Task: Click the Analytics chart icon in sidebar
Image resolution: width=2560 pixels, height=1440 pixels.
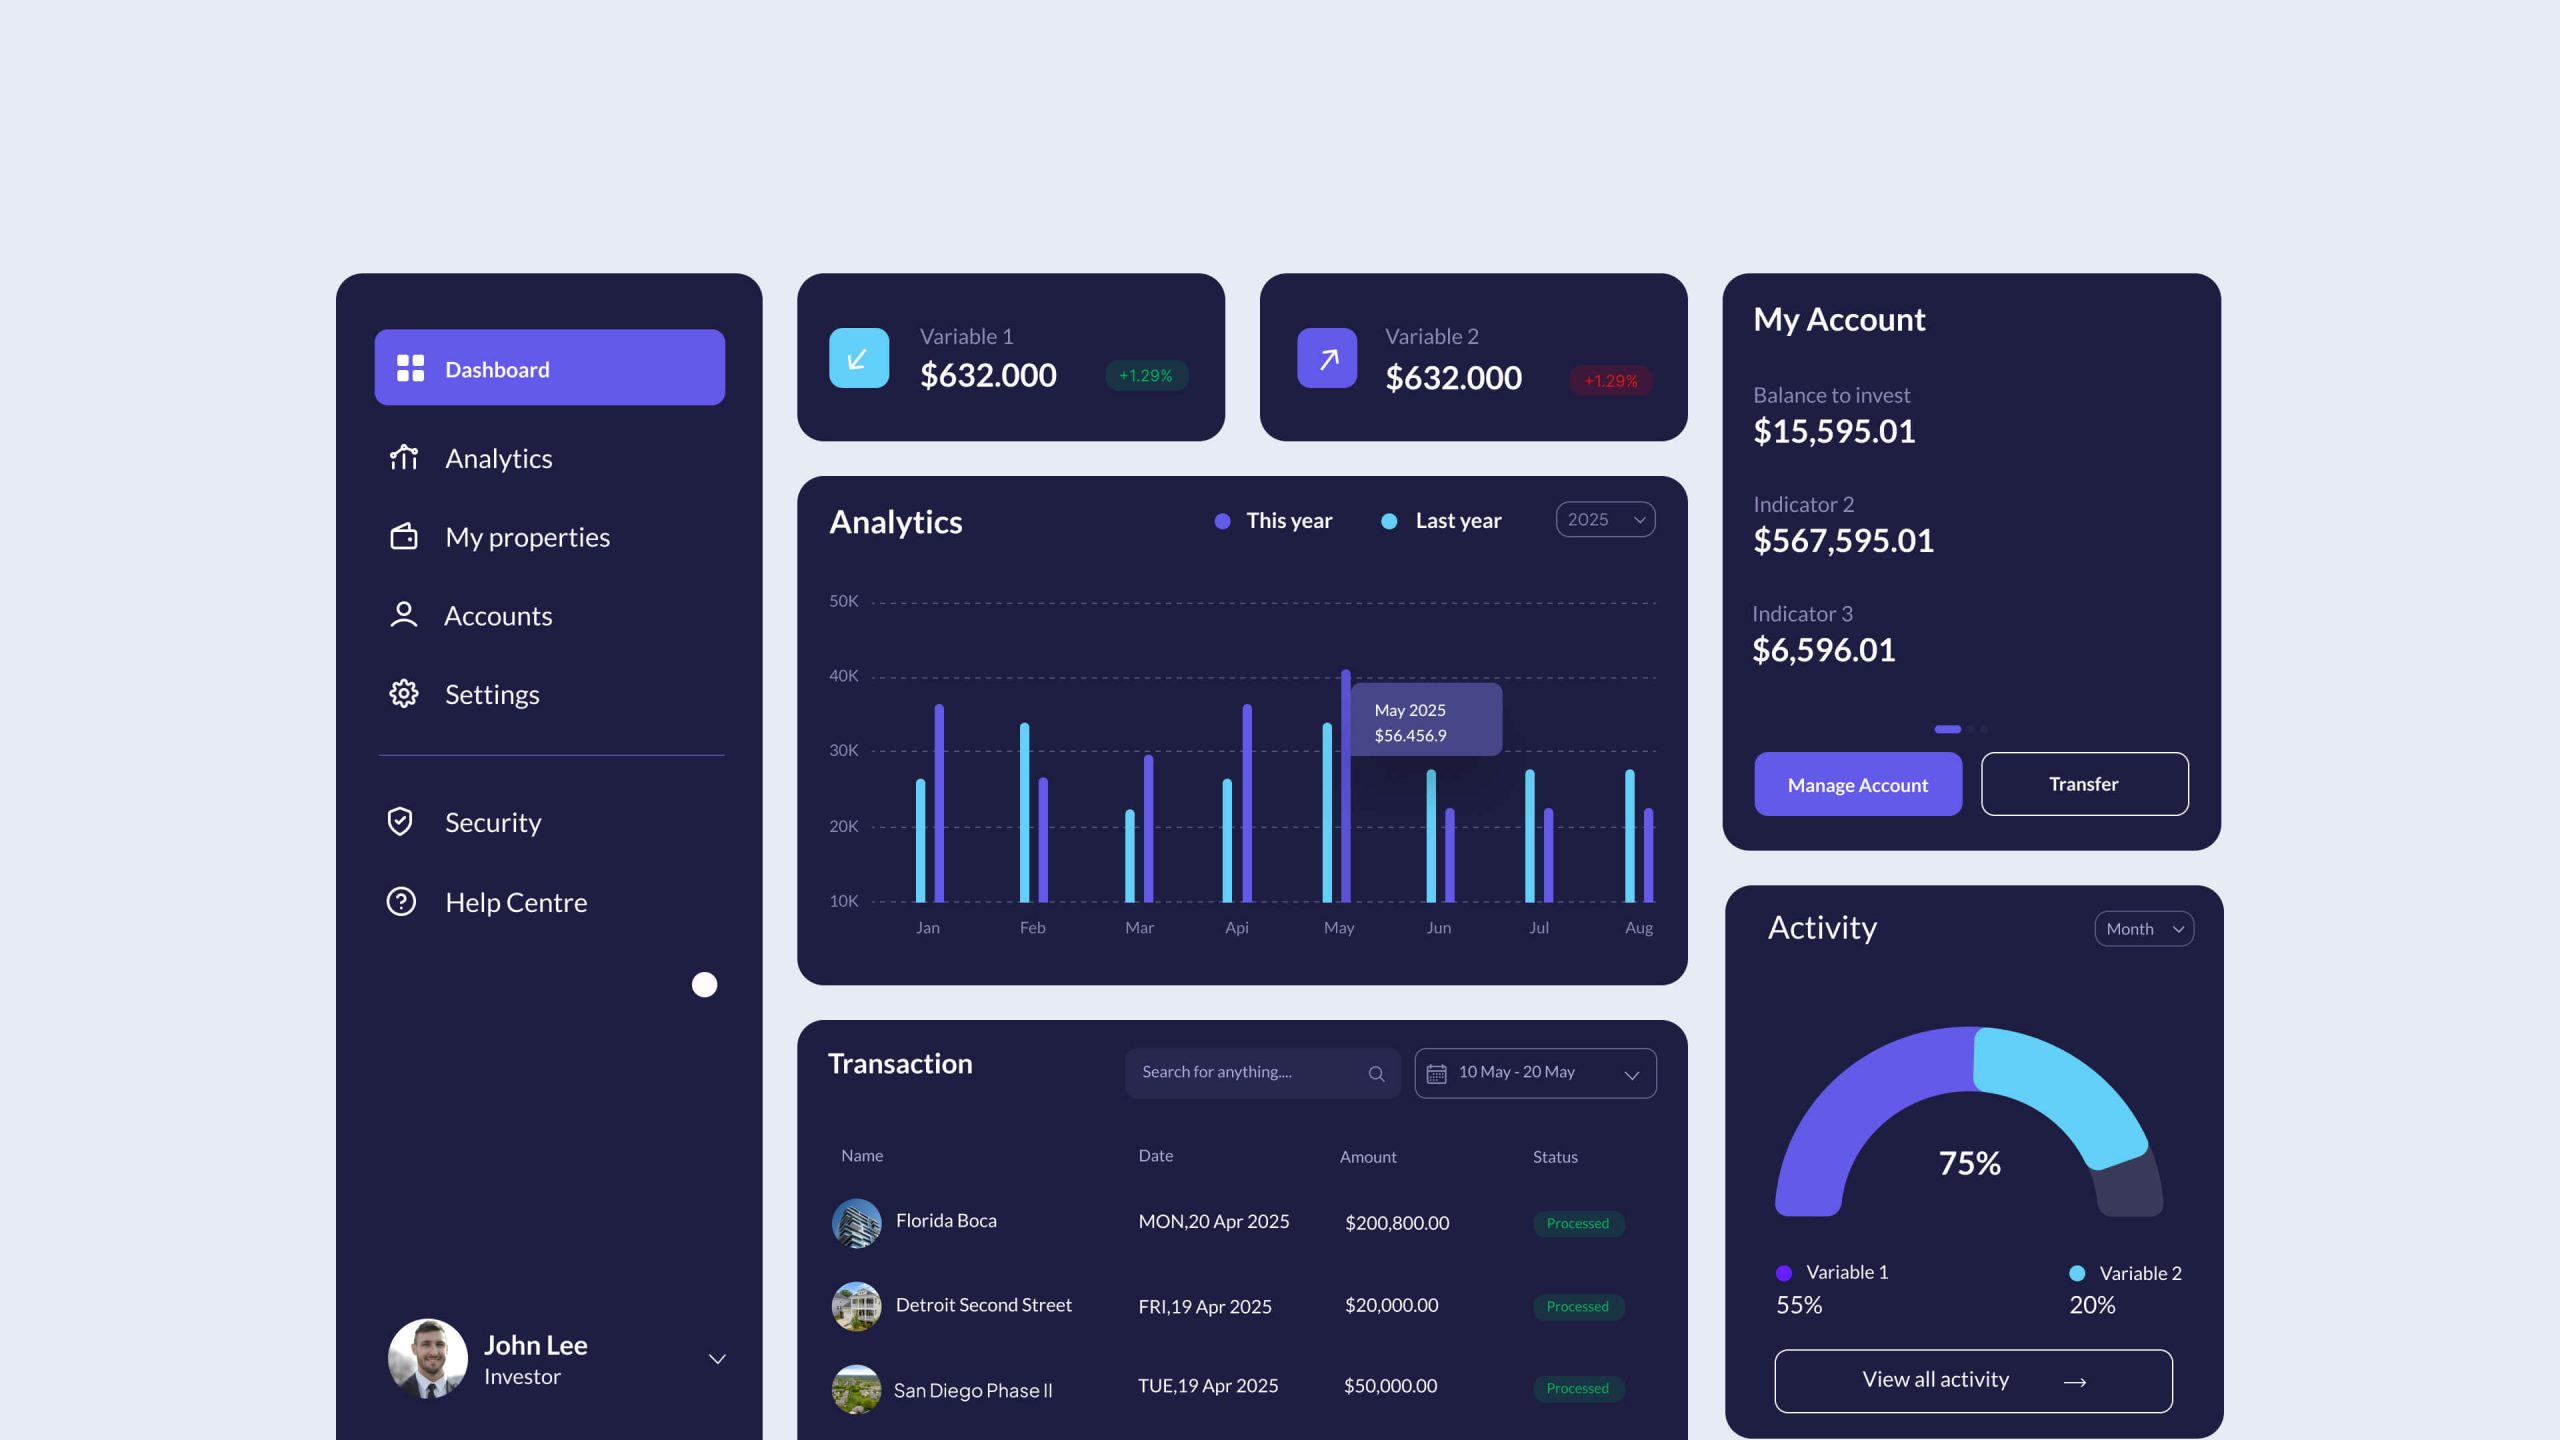Action: point(403,458)
